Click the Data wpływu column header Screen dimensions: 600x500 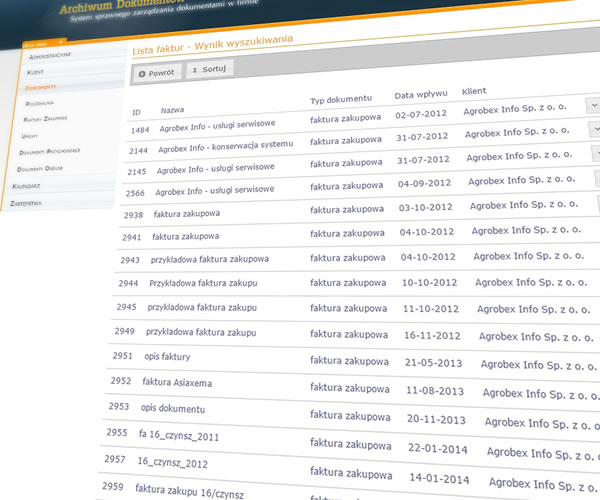click(x=421, y=94)
